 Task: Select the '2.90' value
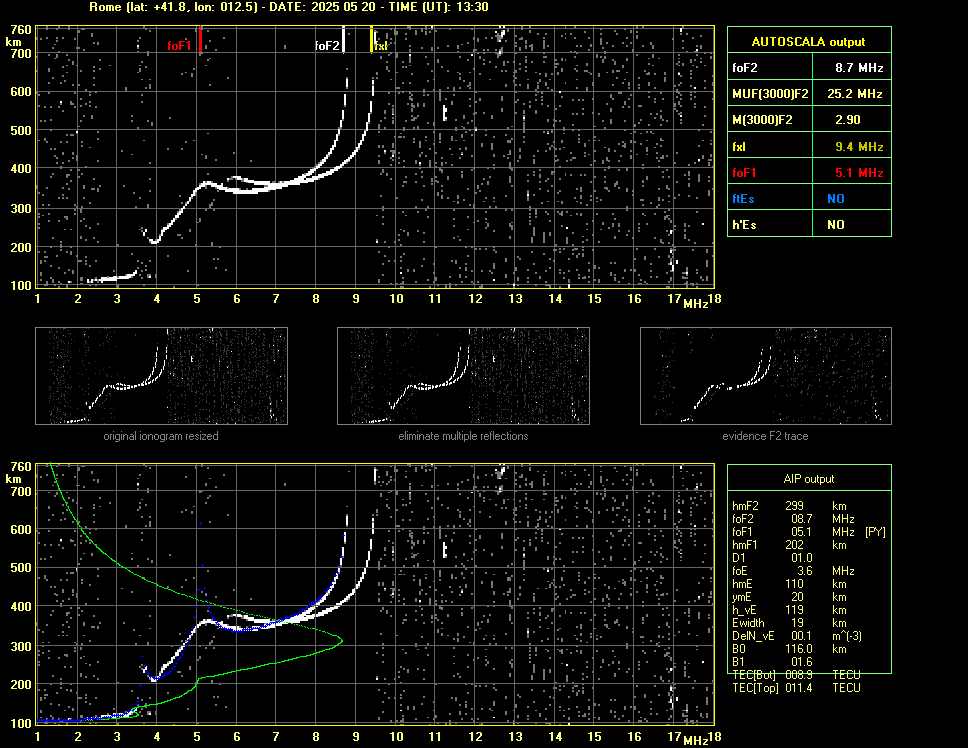click(848, 120)
